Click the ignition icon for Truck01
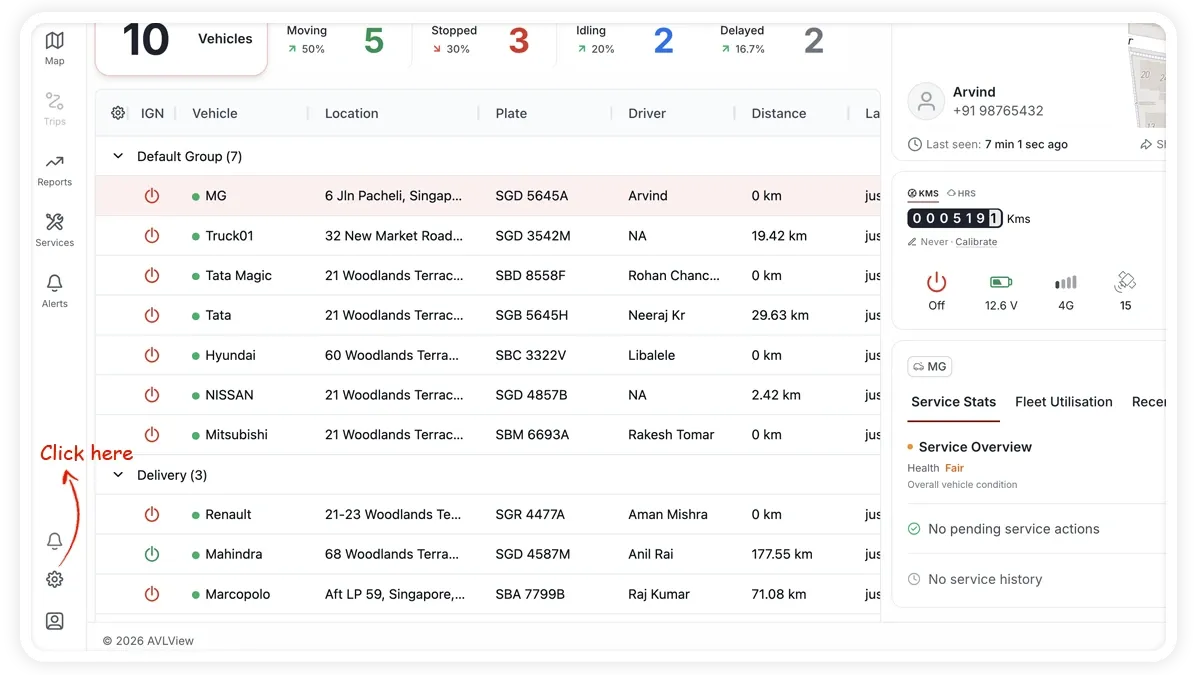Screen dimensions: 1200x675 (x=152, y=236)
